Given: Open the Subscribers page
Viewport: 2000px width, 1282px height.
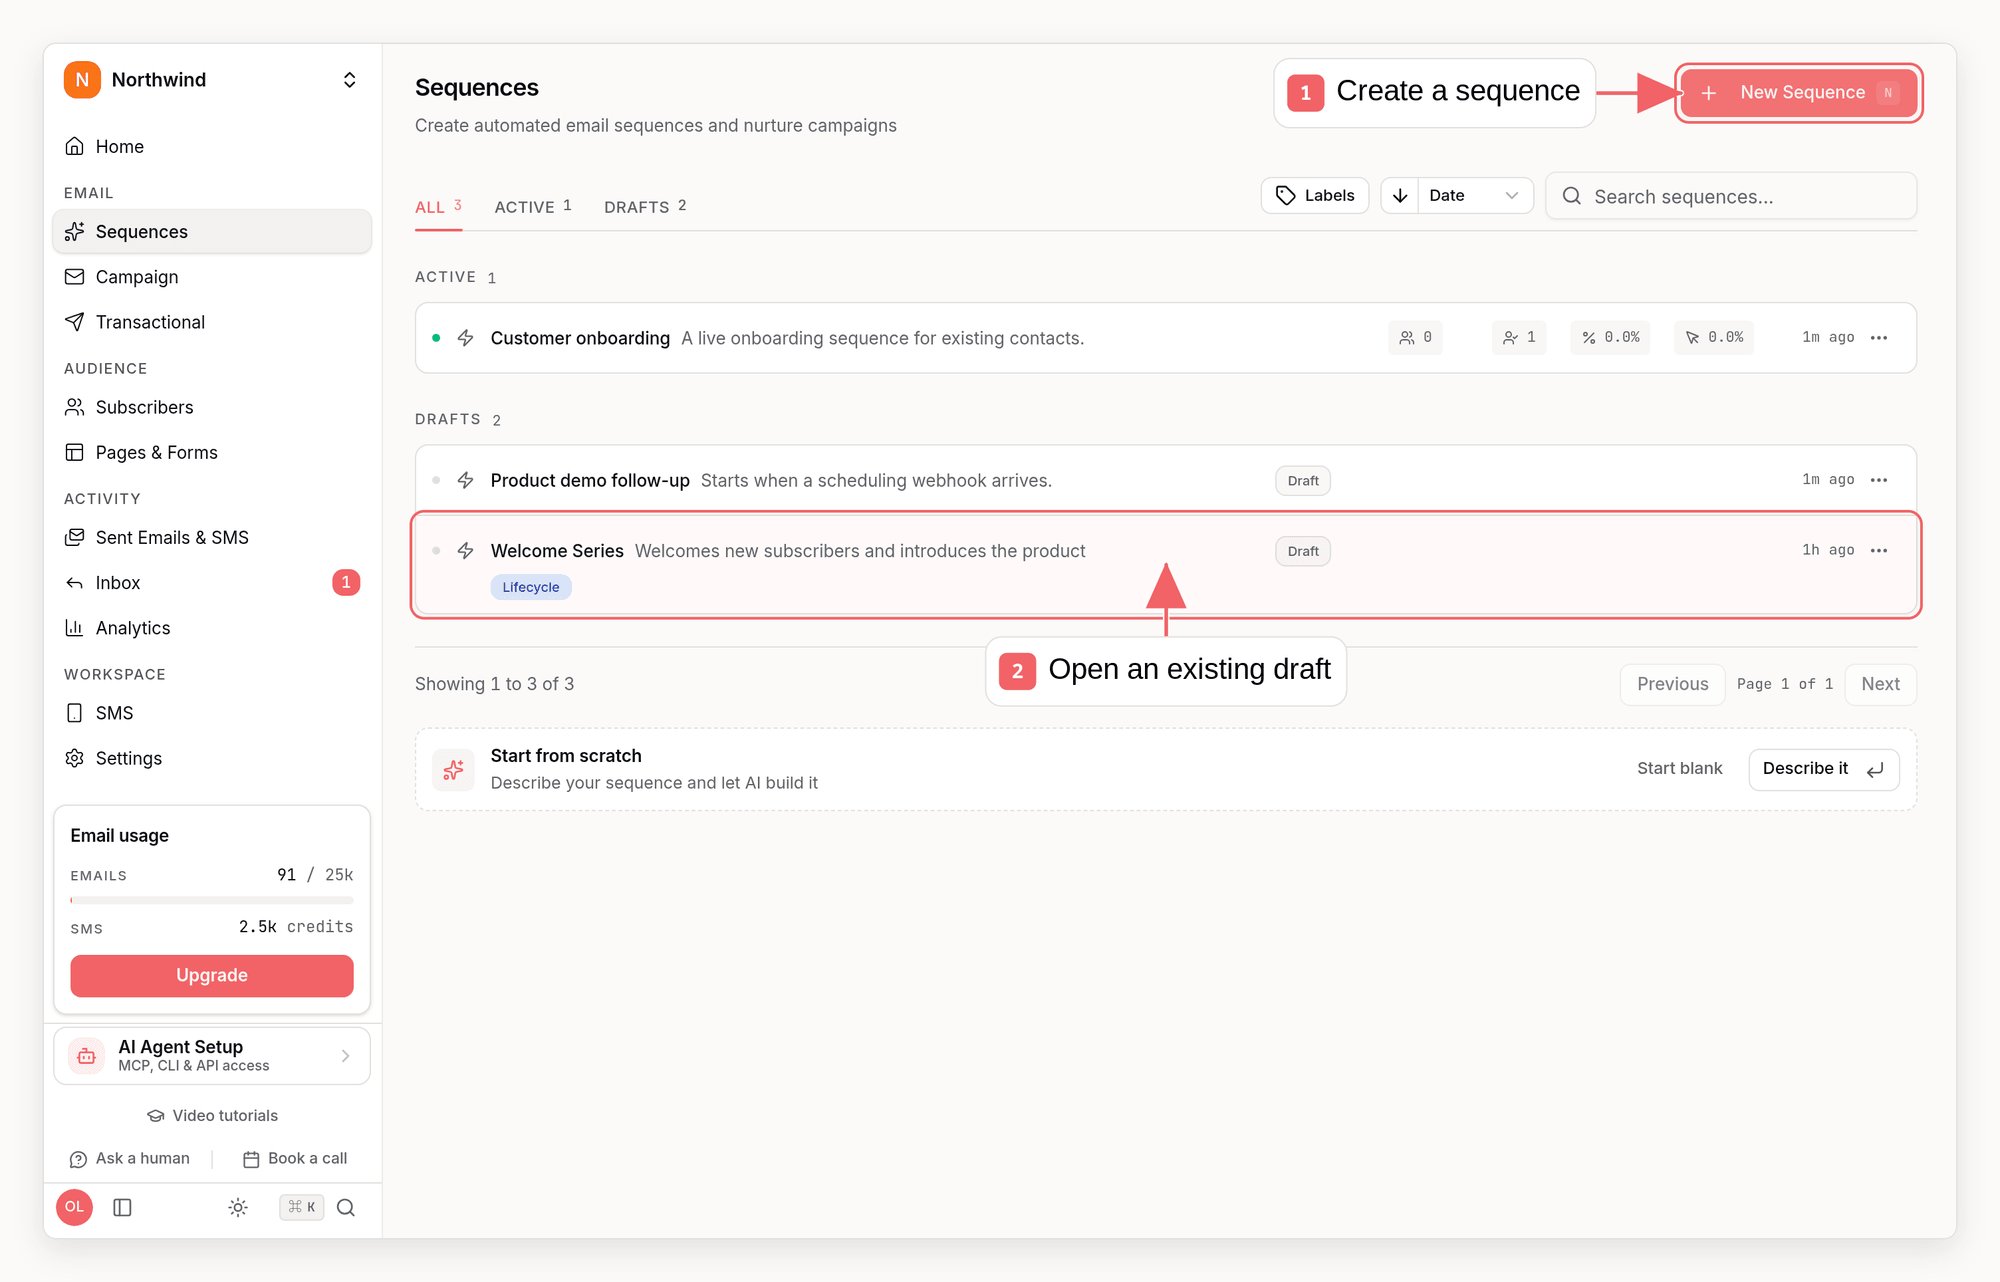Looking at the screenshot, I should 211,407.
